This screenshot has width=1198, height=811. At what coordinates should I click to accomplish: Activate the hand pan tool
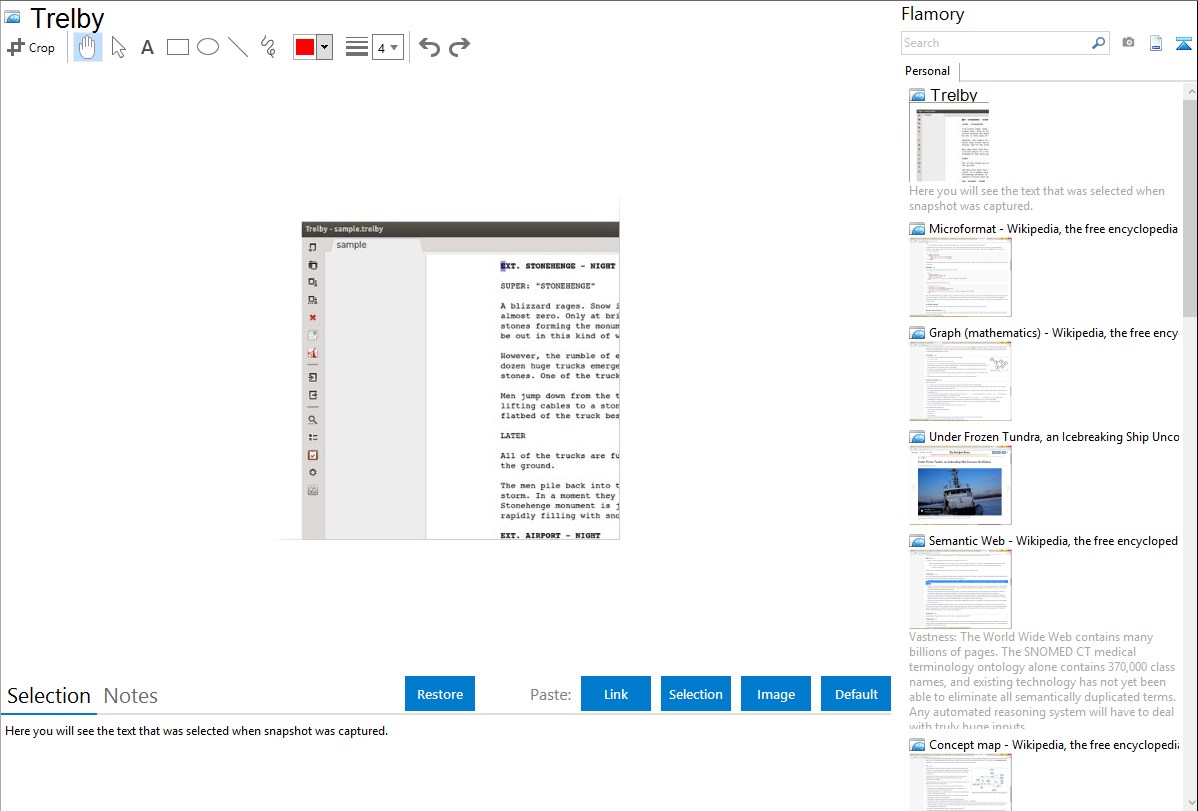tap(87, 47)
